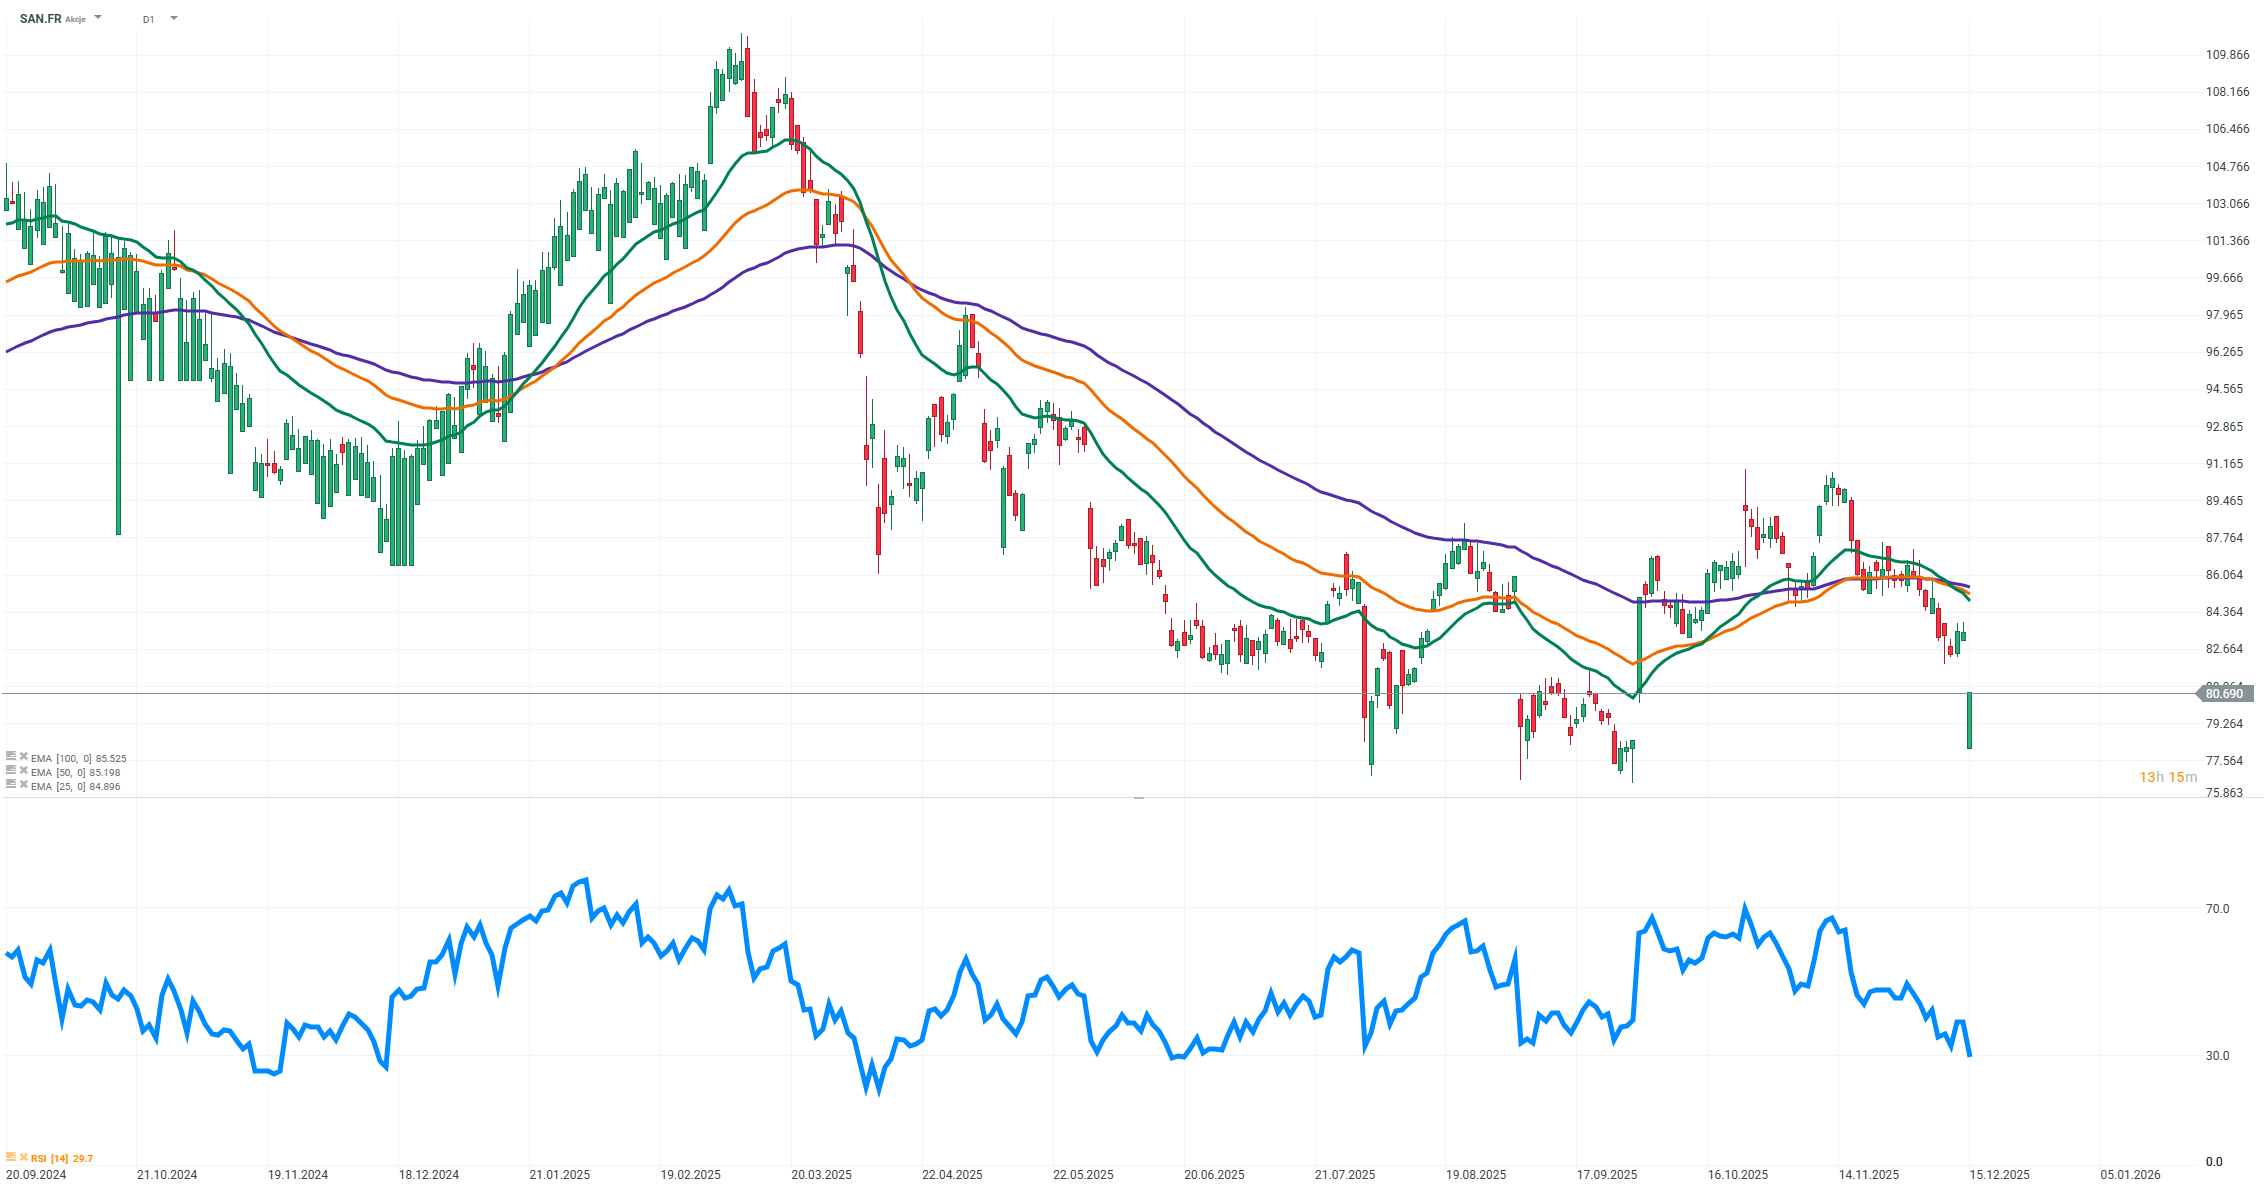Remove the RSI 14 indicator with X

(x=24, y=1157)
